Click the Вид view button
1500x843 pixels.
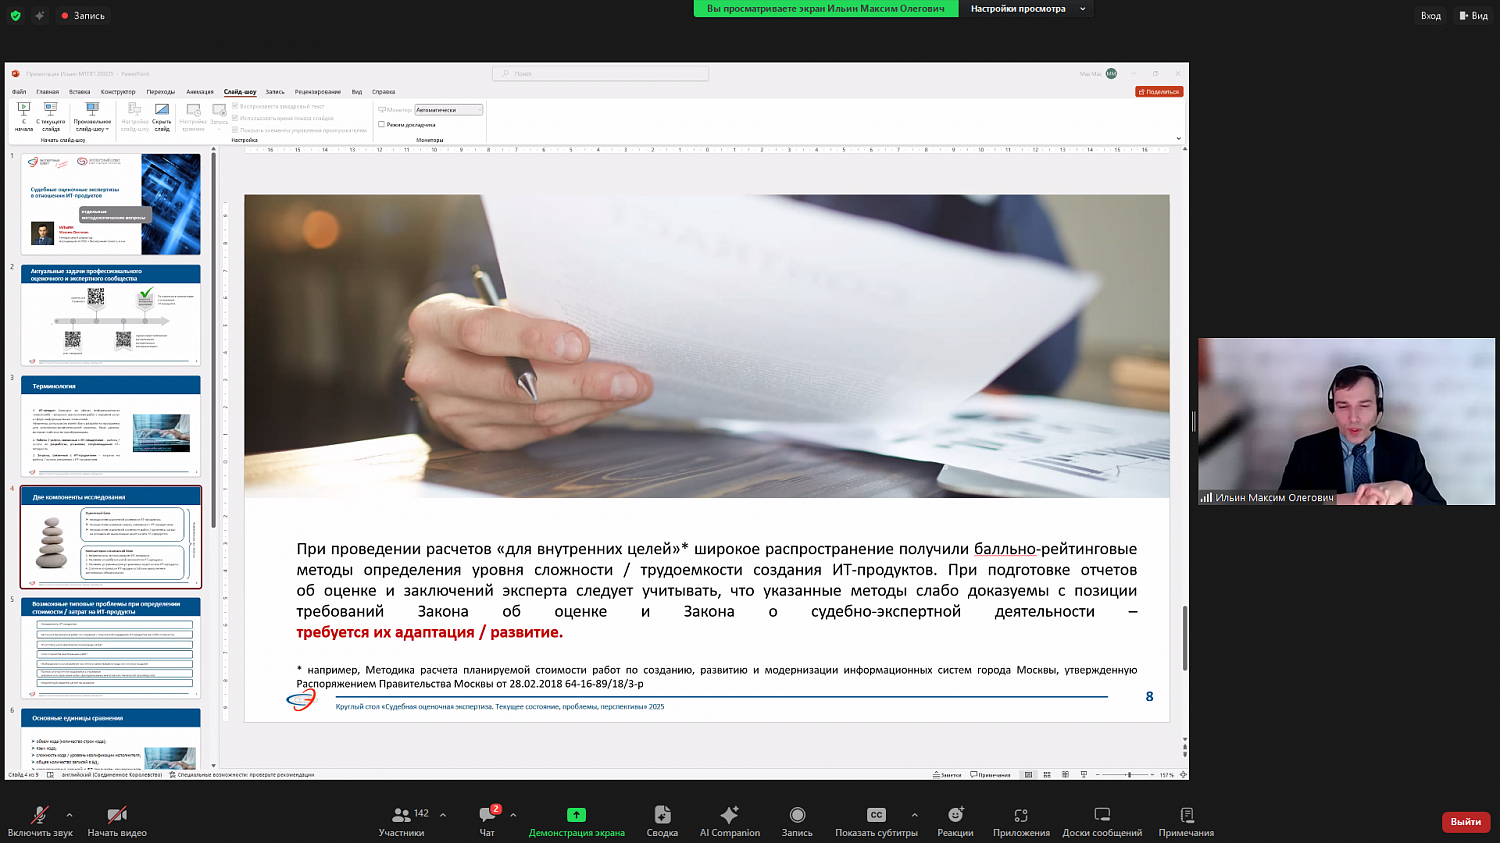(1473, 16)
